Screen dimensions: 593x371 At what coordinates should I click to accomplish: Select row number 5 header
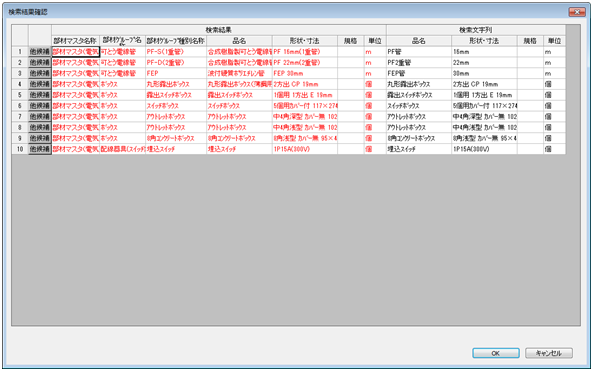pyautogui.click(x=20, y=95)
